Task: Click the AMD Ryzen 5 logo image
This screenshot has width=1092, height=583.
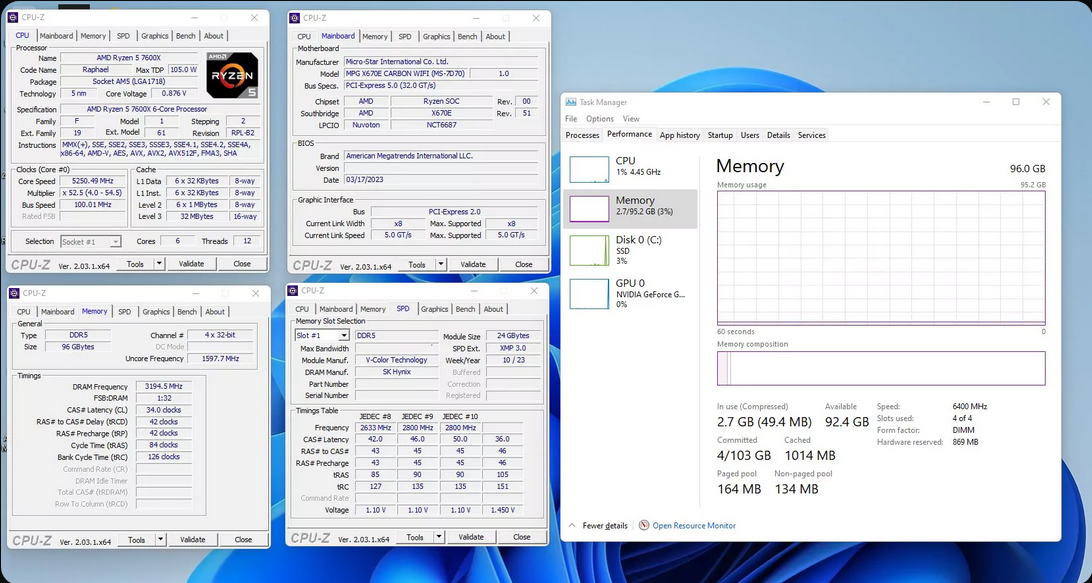Action: click(x=233, y=75)
